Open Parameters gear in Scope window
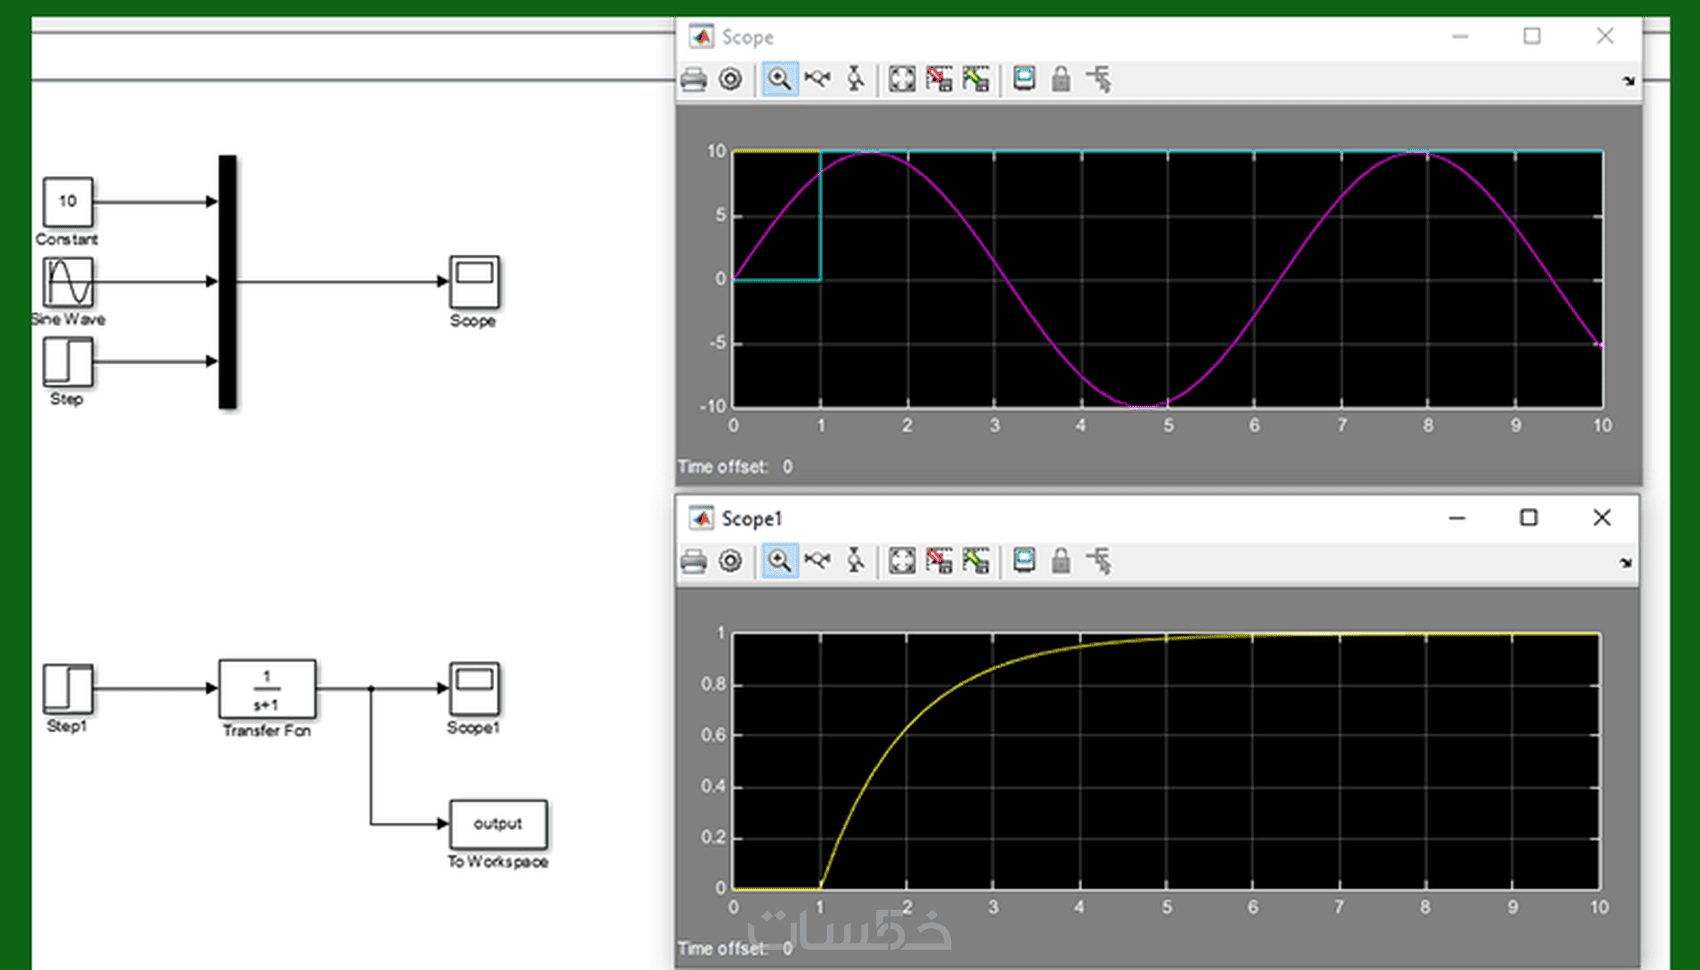1700x970 pixels. point(731,79)
